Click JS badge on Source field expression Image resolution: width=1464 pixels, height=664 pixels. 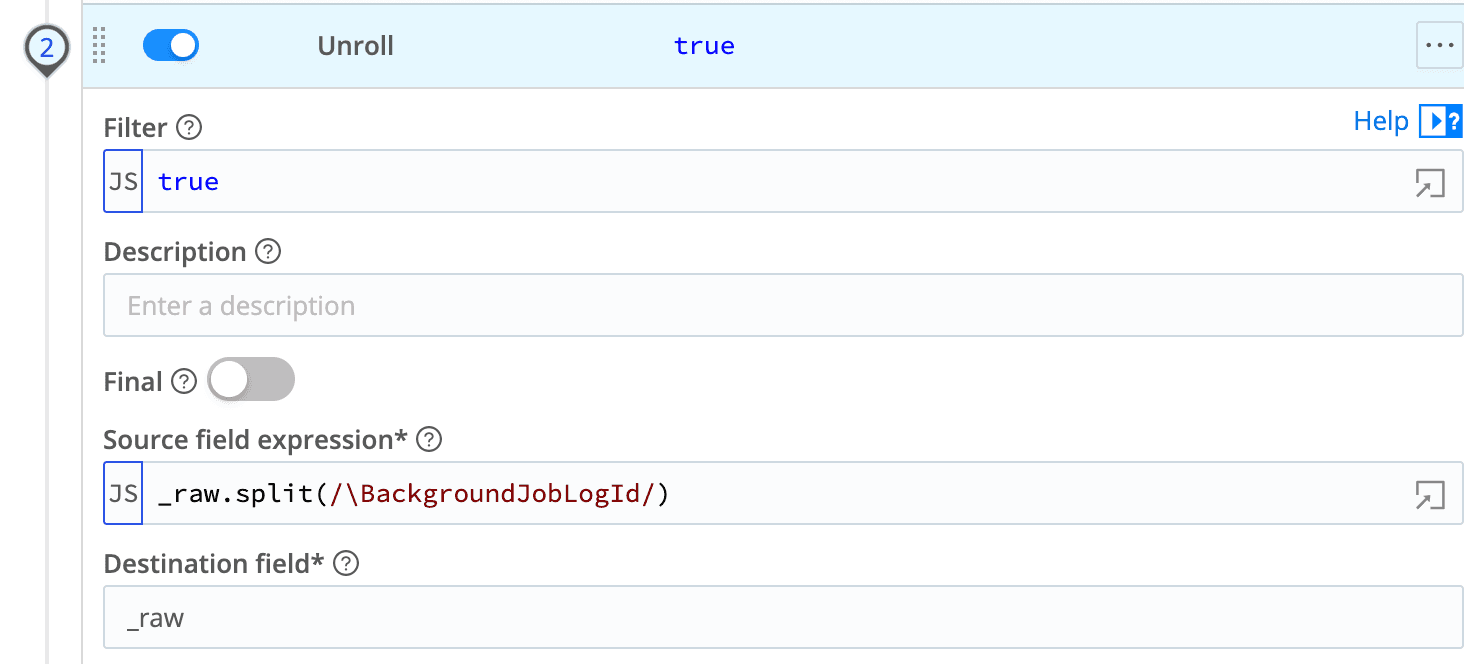coord(123,493)
